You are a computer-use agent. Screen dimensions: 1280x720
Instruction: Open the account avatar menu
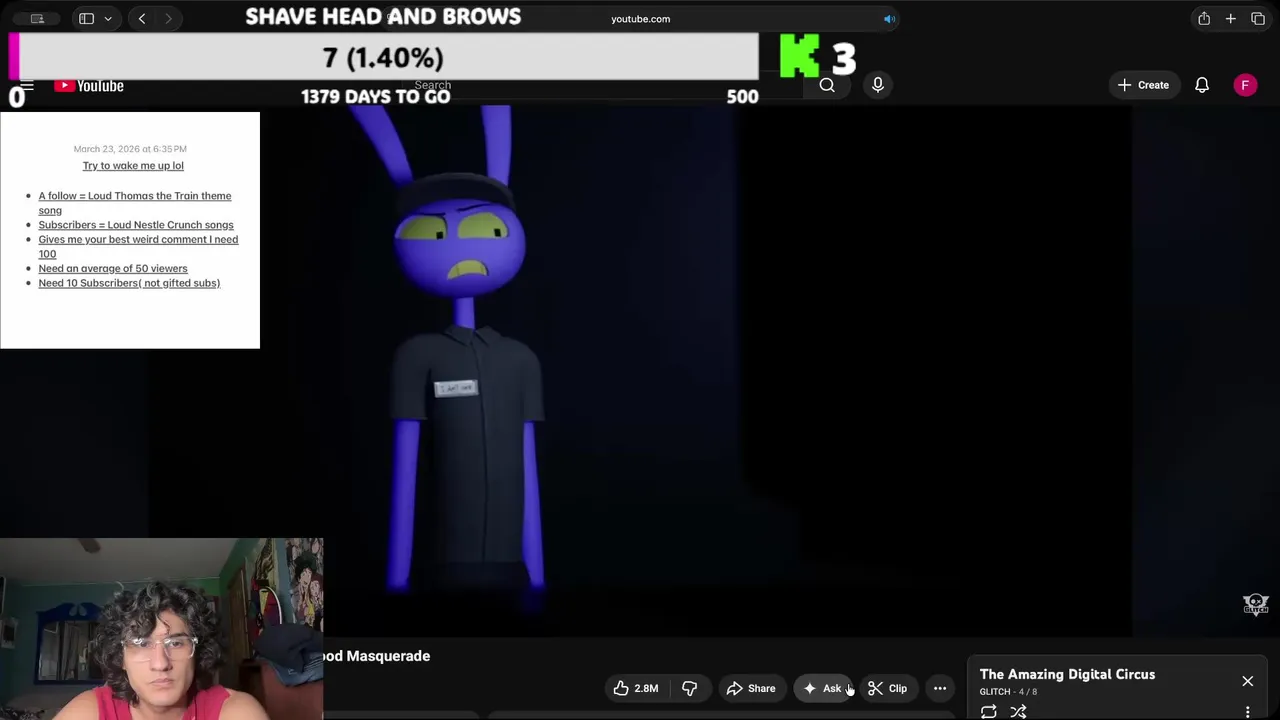(1245, 85)
